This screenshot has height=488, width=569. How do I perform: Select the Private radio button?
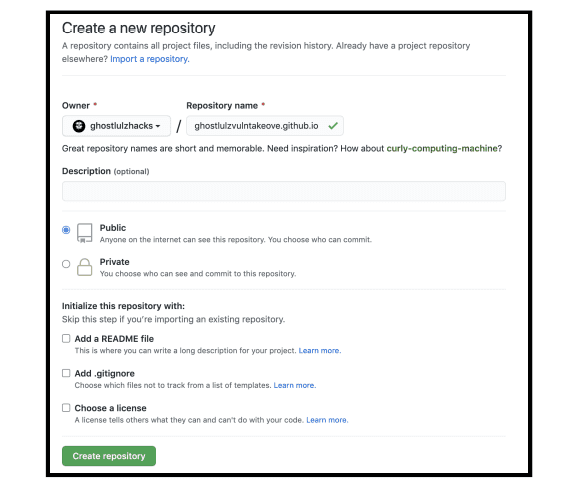66,264
